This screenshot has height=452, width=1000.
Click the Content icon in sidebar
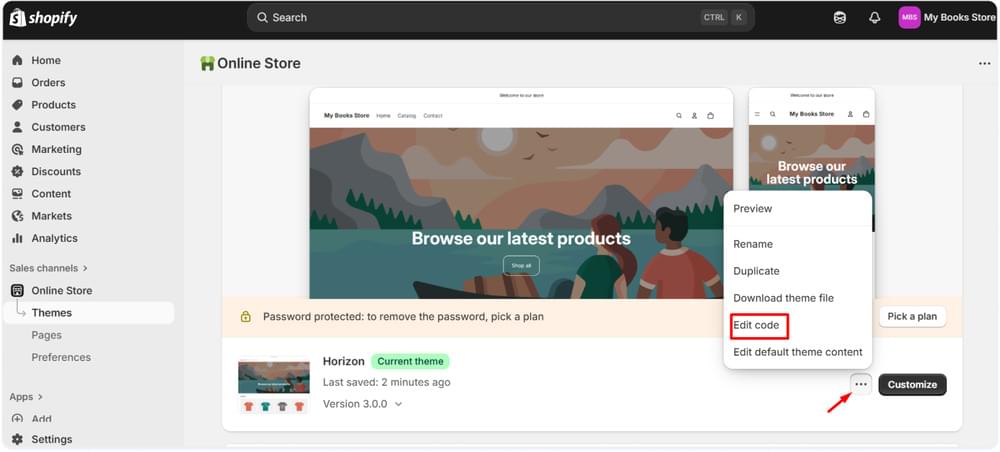click(x=17, y=194)
